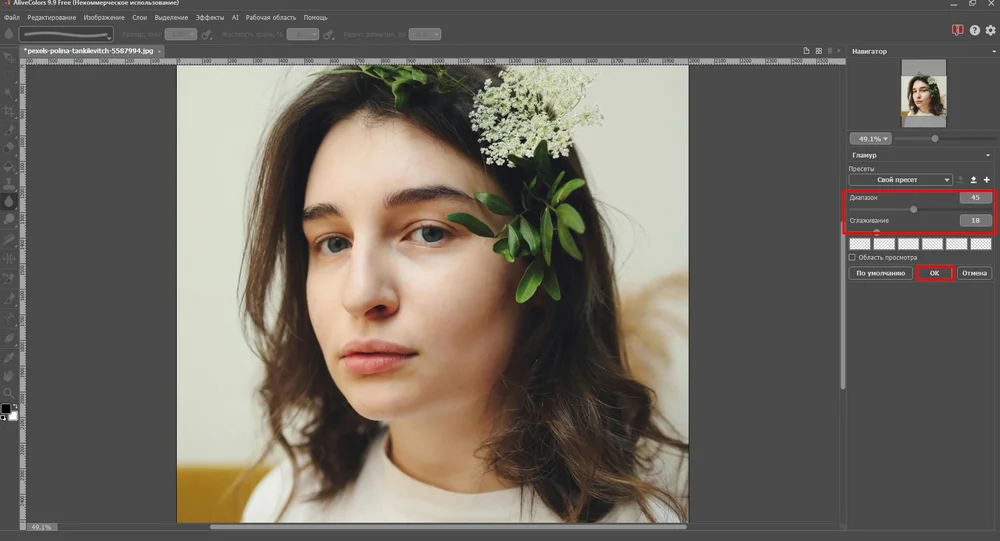Open the Выделение menu
The image size is (1000, 541).
click(171, 18)
